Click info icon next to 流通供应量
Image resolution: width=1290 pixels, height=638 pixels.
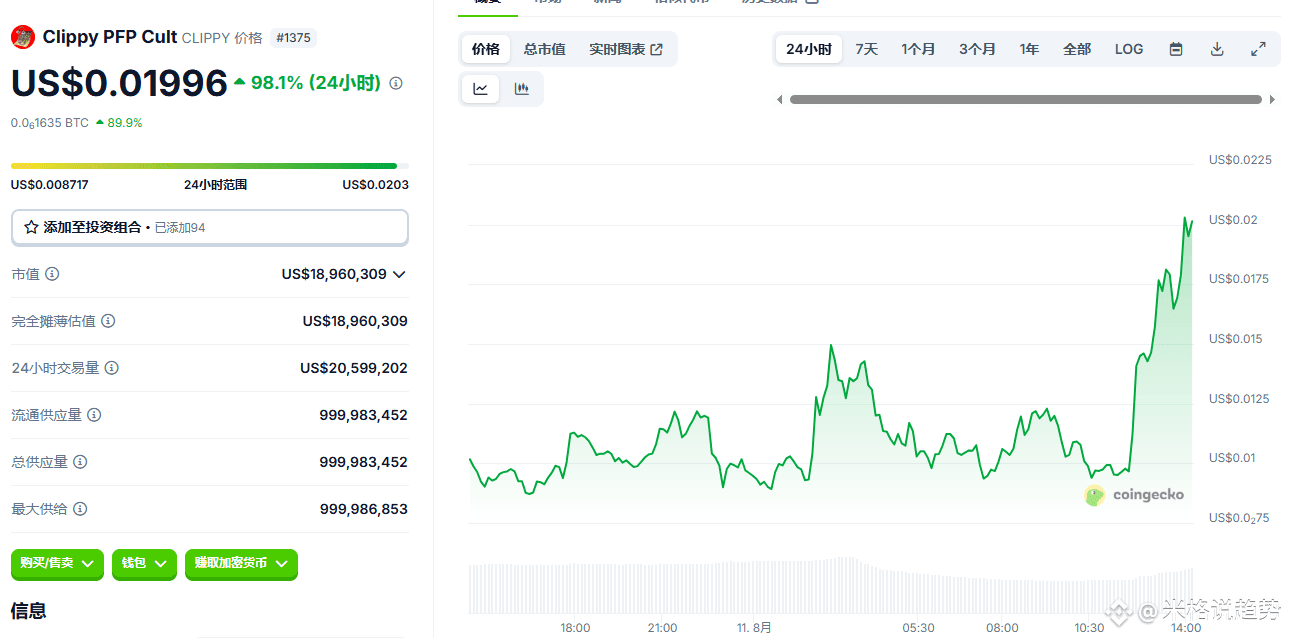[x=94, y=415]
